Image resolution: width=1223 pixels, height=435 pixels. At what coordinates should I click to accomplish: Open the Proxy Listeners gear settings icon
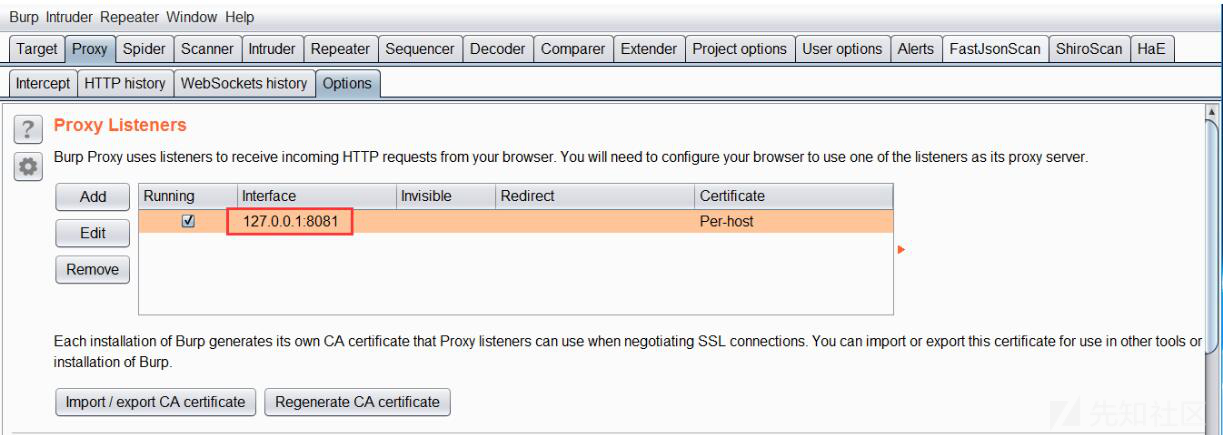(x=28, y=167)
